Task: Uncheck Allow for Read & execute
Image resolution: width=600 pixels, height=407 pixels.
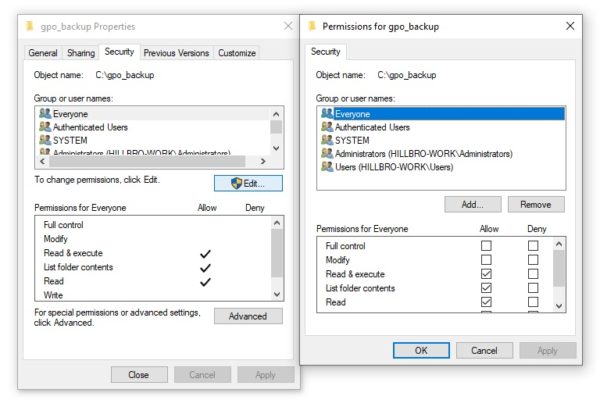Action: coord(486,273)
